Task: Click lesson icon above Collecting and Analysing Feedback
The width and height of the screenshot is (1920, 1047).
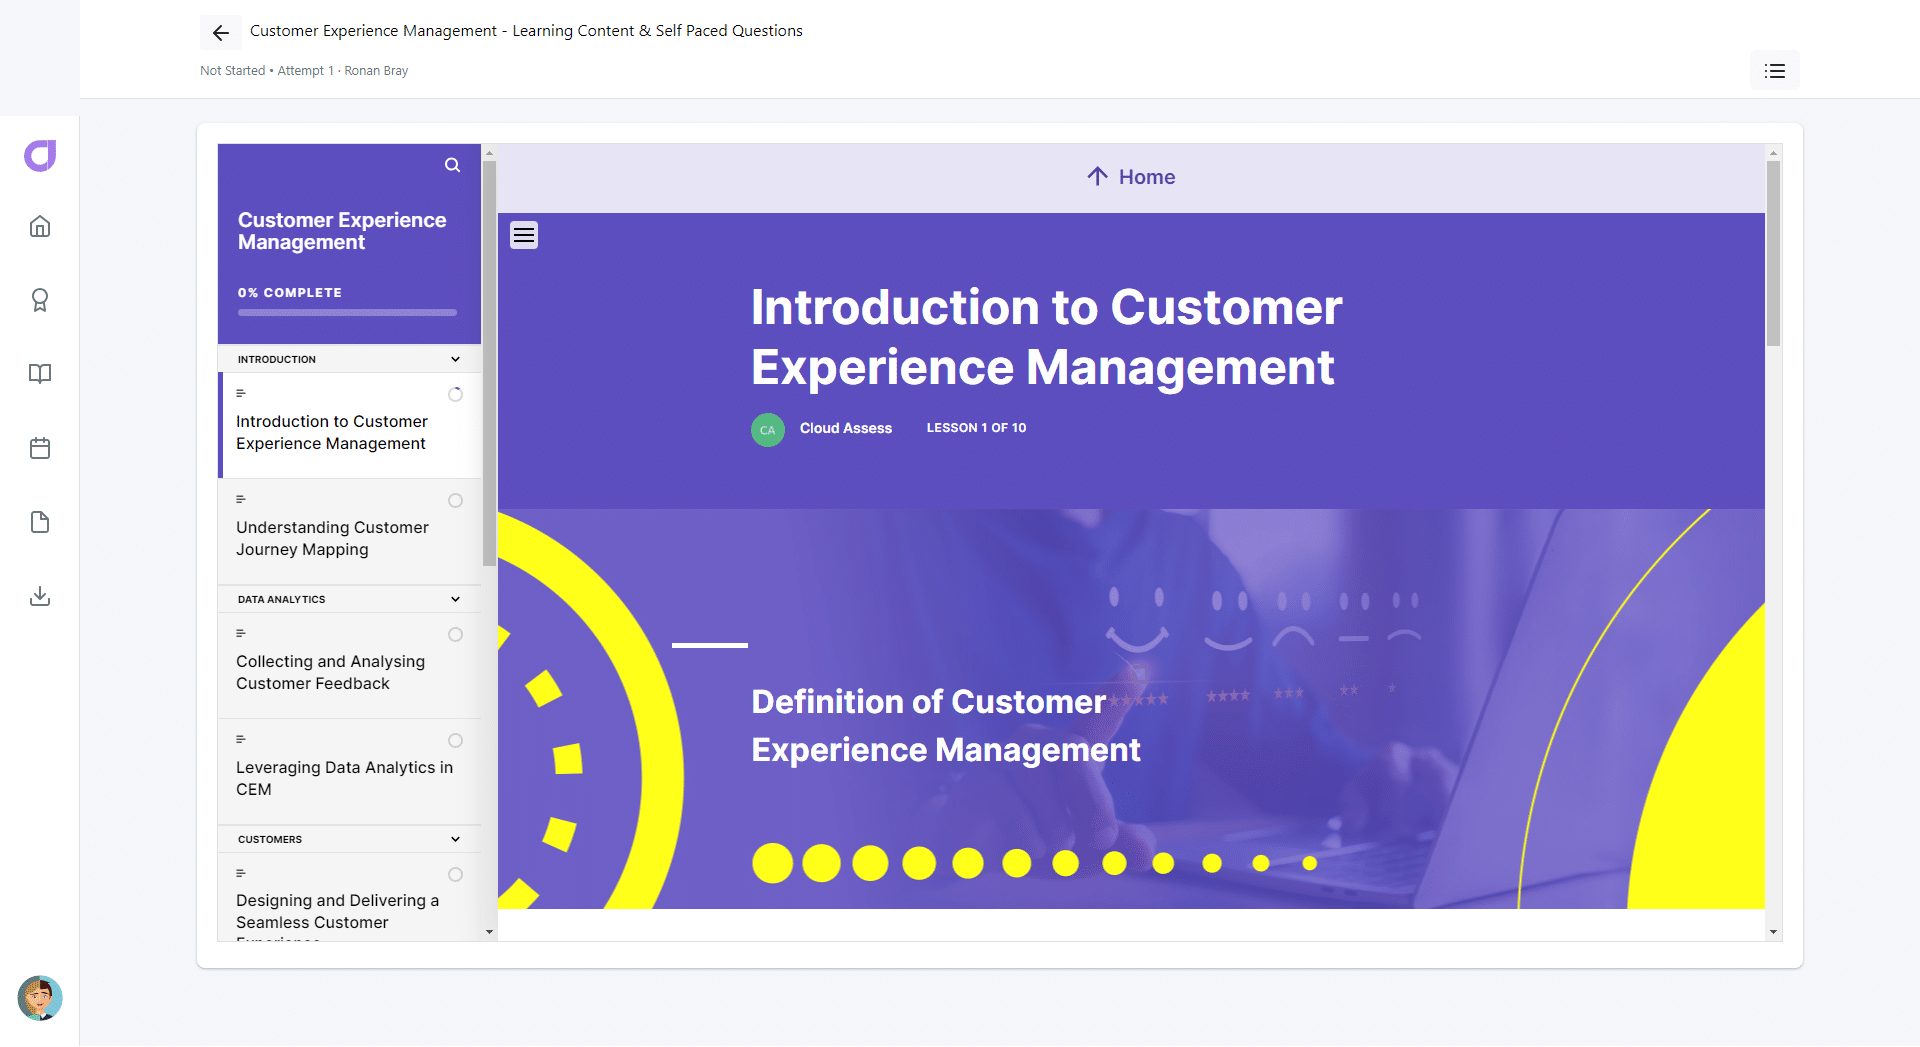Action: 241,634
